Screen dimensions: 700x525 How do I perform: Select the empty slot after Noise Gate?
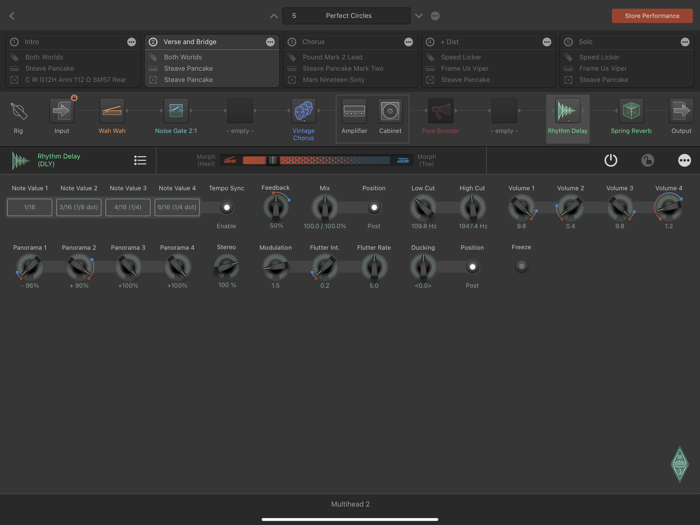pos(240,111)
